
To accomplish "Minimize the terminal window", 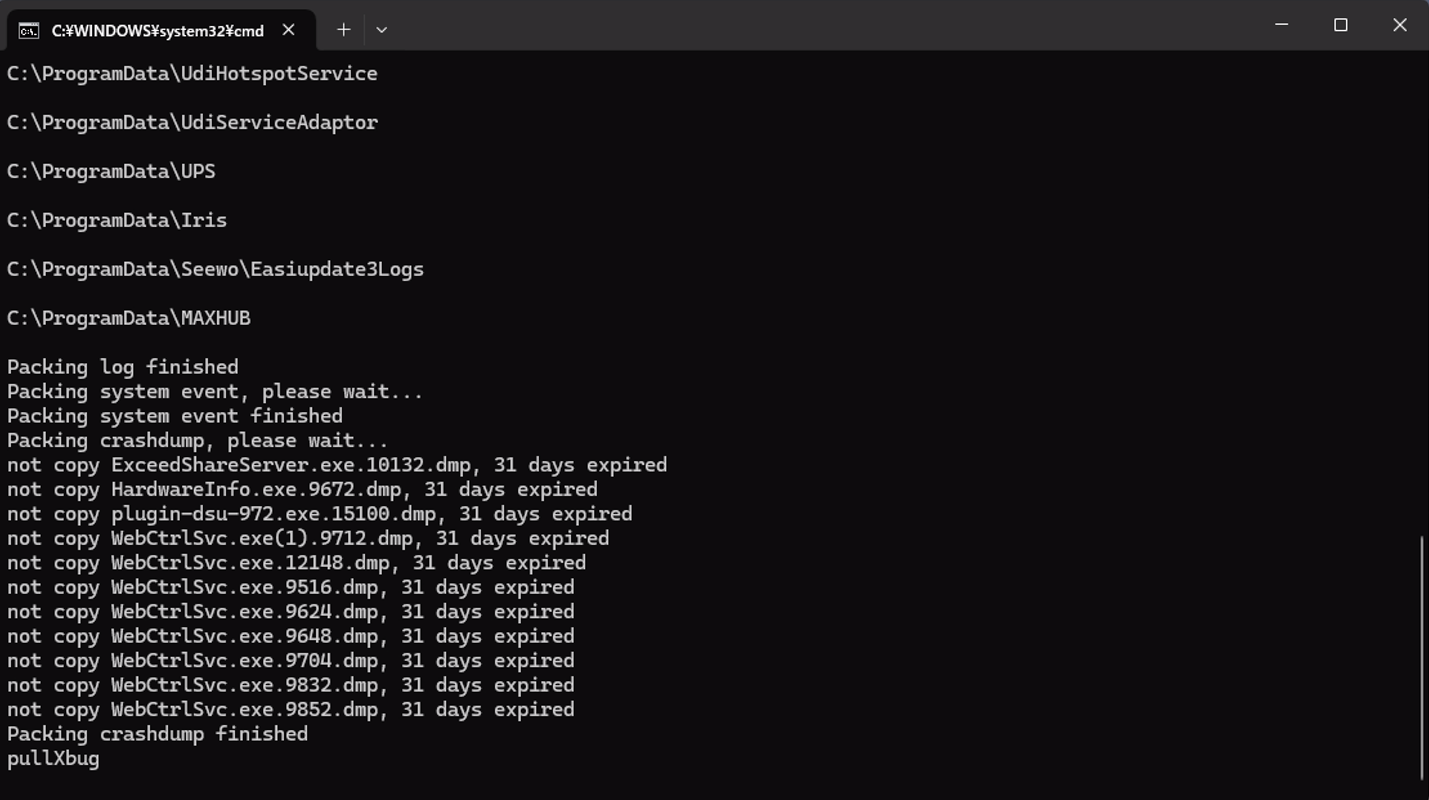I will pyautogui.click(x=1281, y=25).
